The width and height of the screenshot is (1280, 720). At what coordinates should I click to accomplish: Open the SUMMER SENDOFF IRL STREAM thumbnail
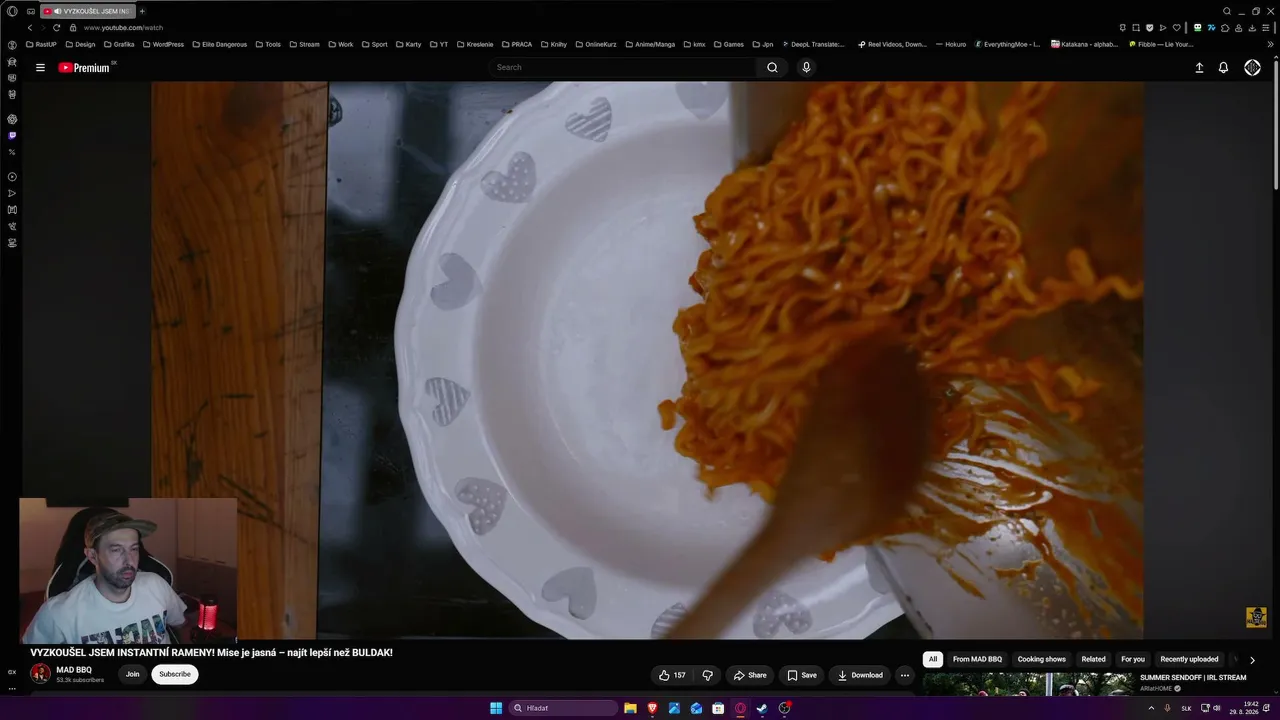1027,684
